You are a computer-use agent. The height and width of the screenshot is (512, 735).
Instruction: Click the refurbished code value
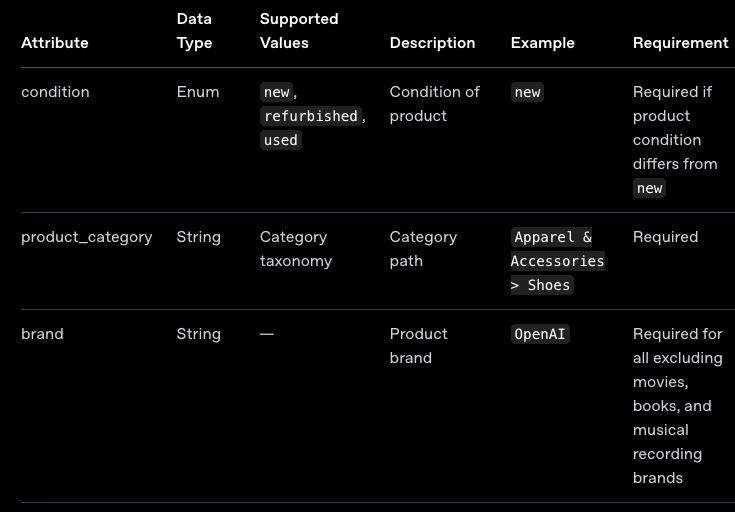point(311,116)
